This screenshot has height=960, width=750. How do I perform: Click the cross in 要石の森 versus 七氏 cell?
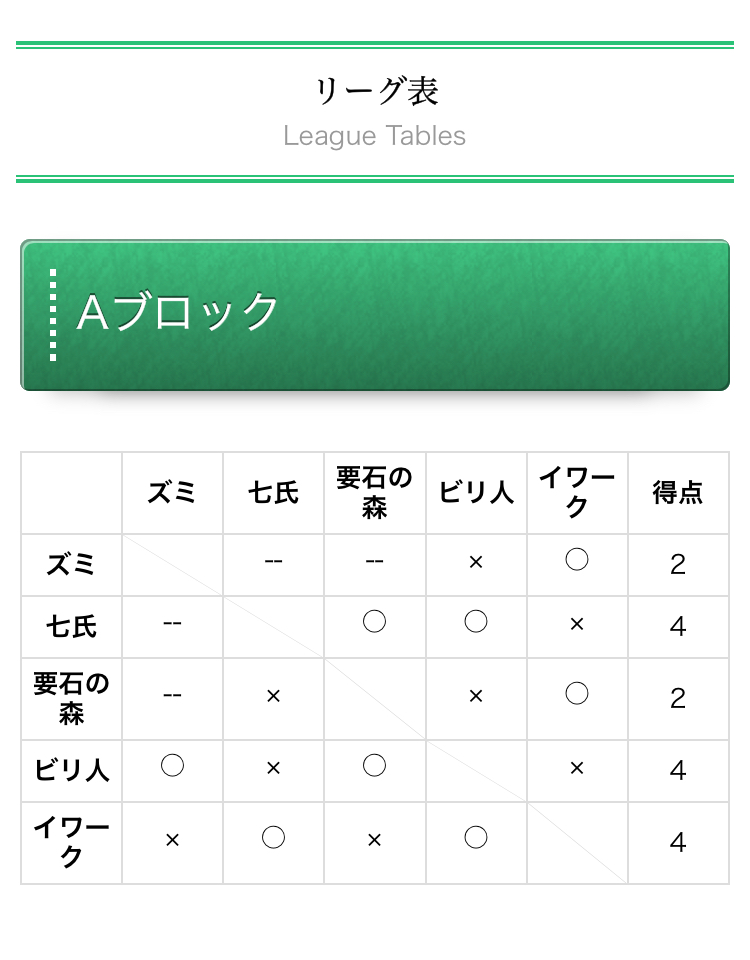point(273,696)
